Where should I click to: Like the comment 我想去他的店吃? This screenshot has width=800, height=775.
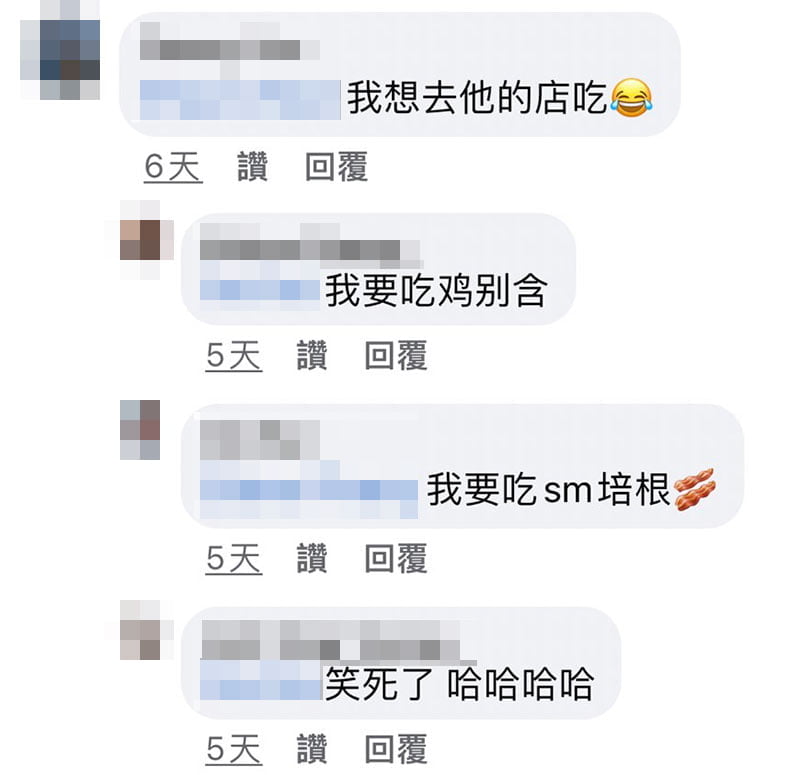tap(252, 166)
